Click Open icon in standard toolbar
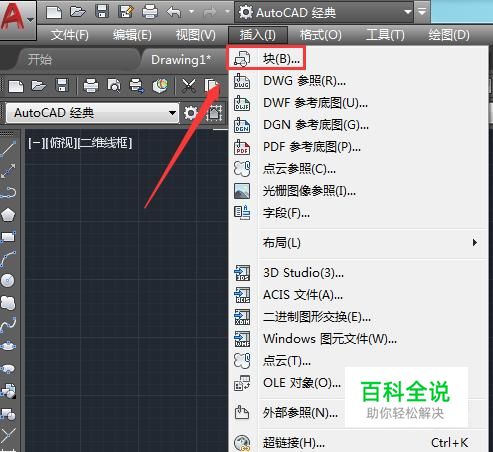Viewport: 493px width, 452px height. click(39, 86)
